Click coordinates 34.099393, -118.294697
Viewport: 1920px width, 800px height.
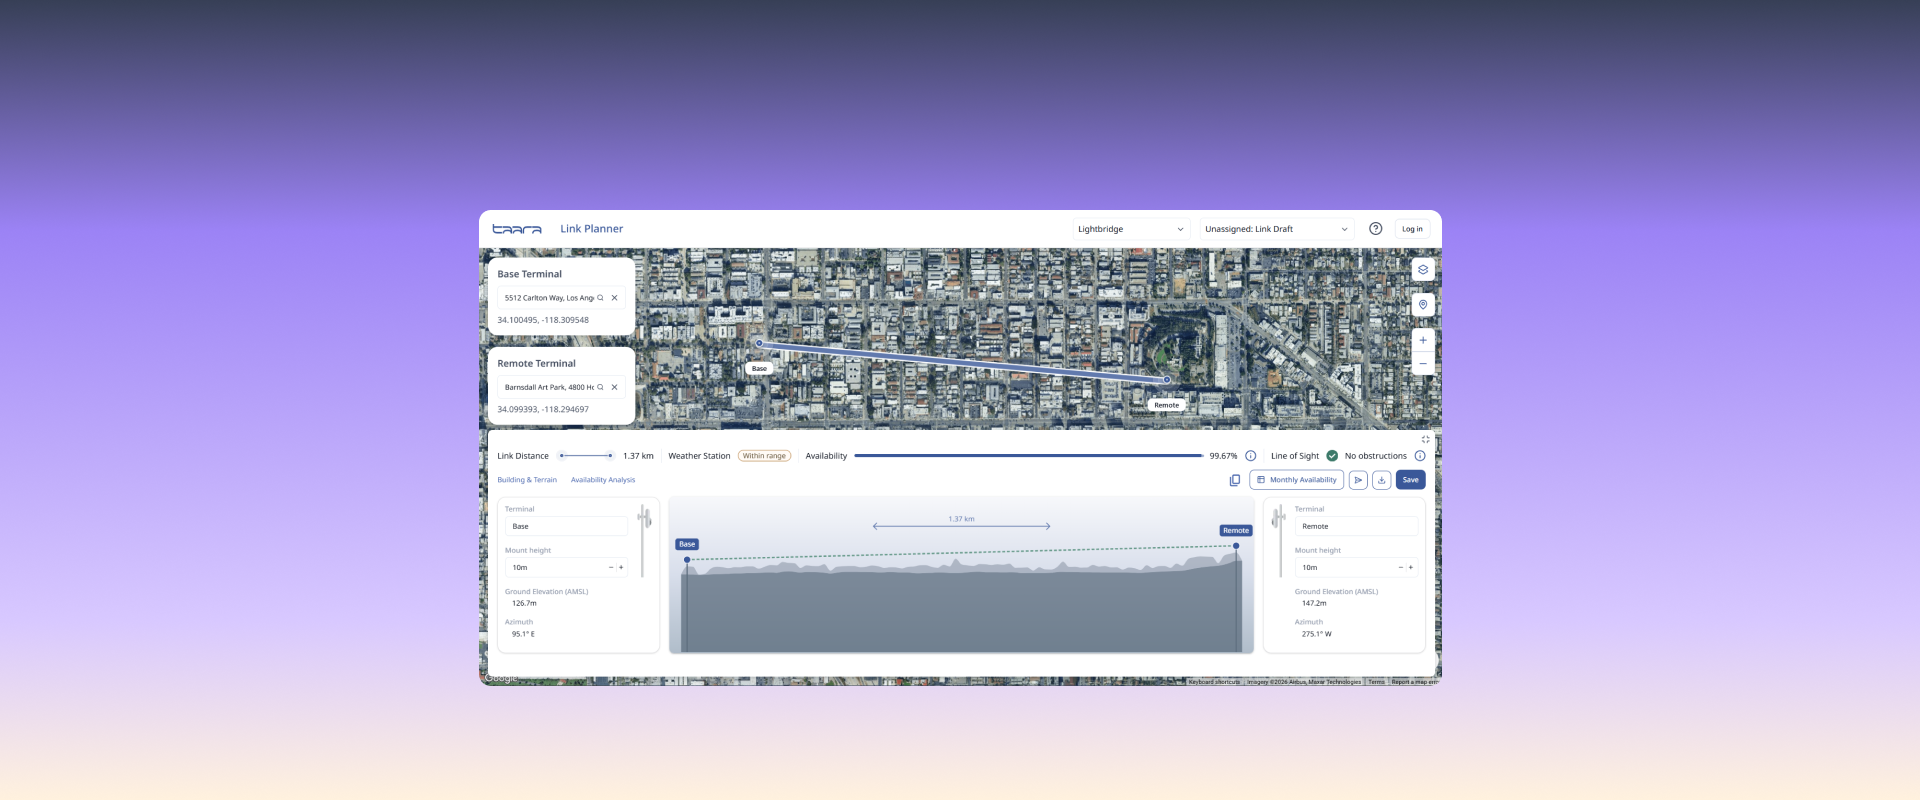(x=543, y=409)
